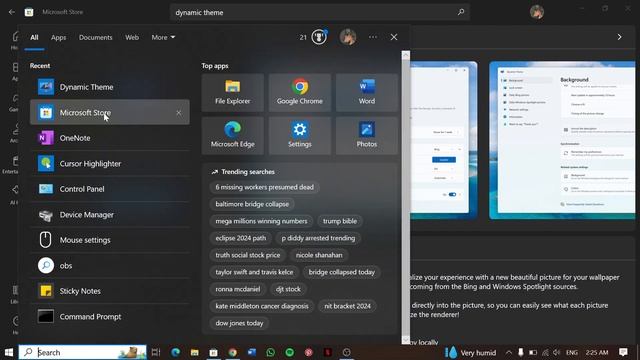
Task: Select 'djt stock' trending search
Action: pyautogui.click(x=288, y=289)
